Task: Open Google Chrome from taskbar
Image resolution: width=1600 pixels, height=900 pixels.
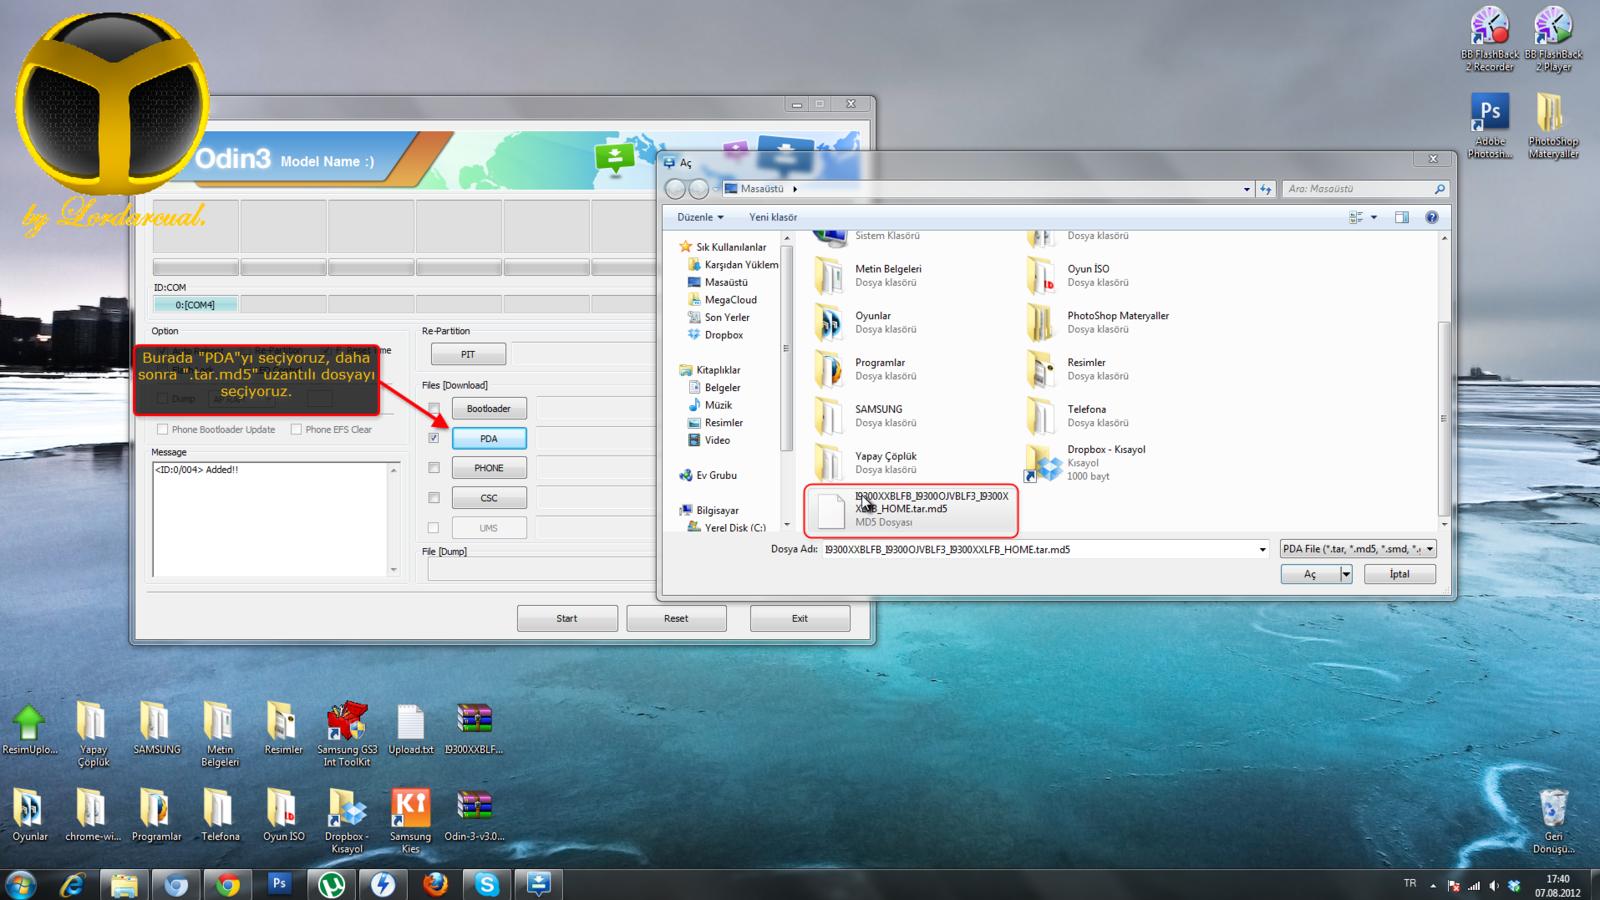Action: point(228,885)
